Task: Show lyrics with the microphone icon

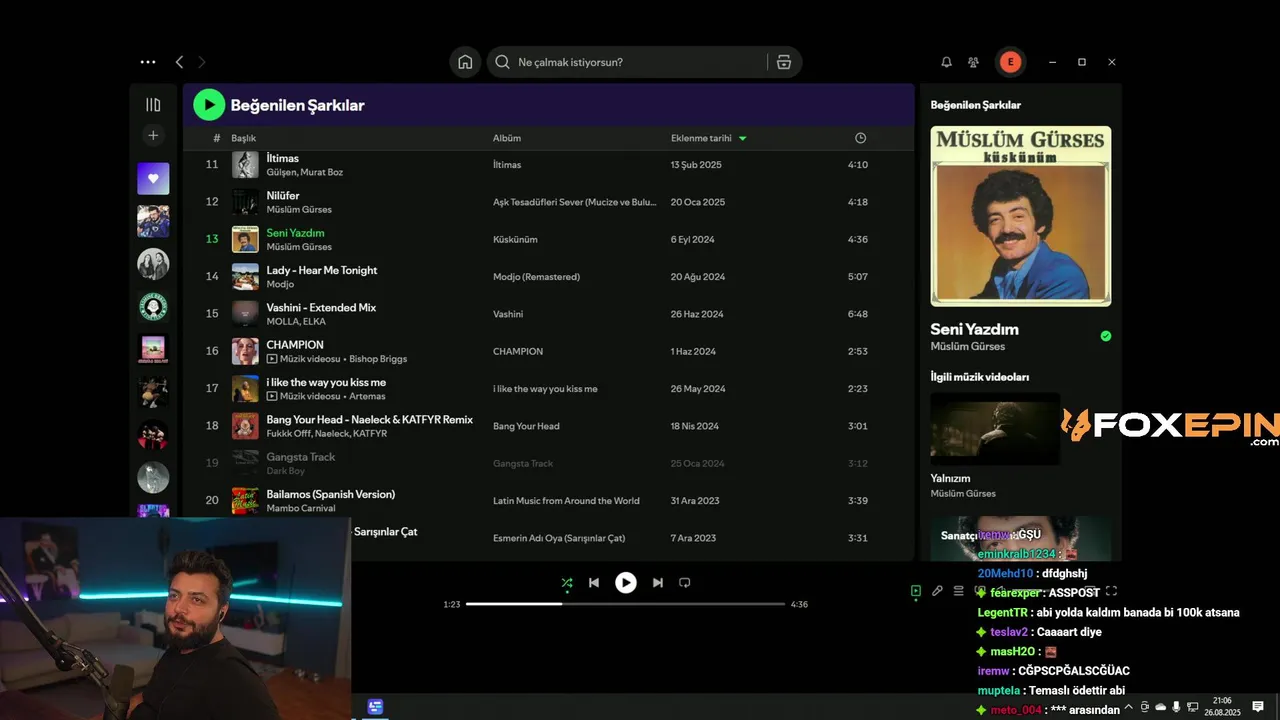Action: point(937,591)
